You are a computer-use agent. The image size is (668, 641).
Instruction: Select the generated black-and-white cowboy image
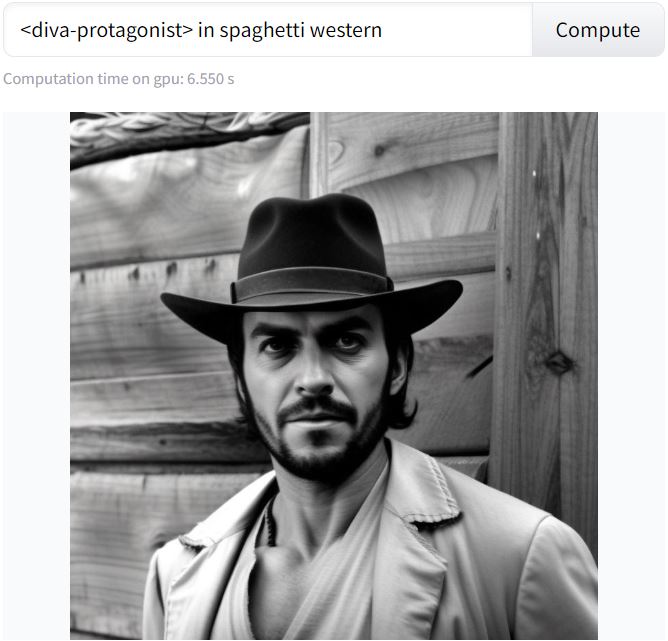point(334,376)
